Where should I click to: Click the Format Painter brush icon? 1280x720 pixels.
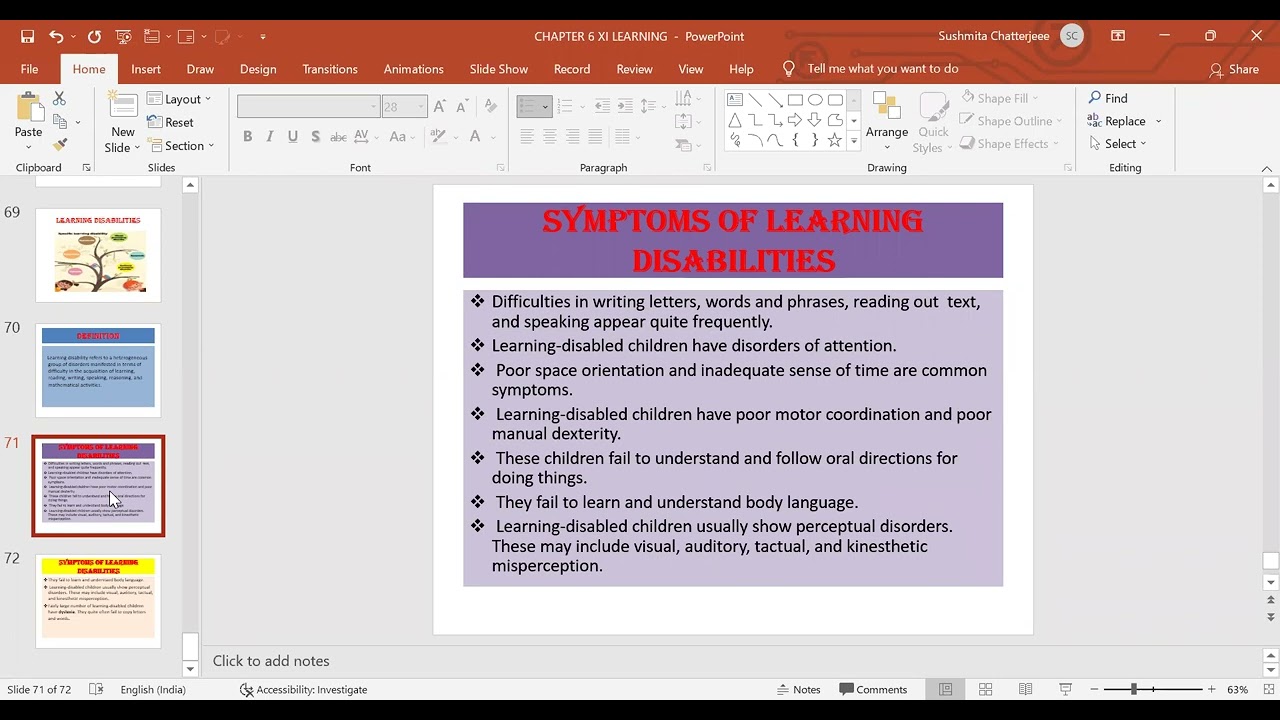pyautogui.click(x=59, y=145)
